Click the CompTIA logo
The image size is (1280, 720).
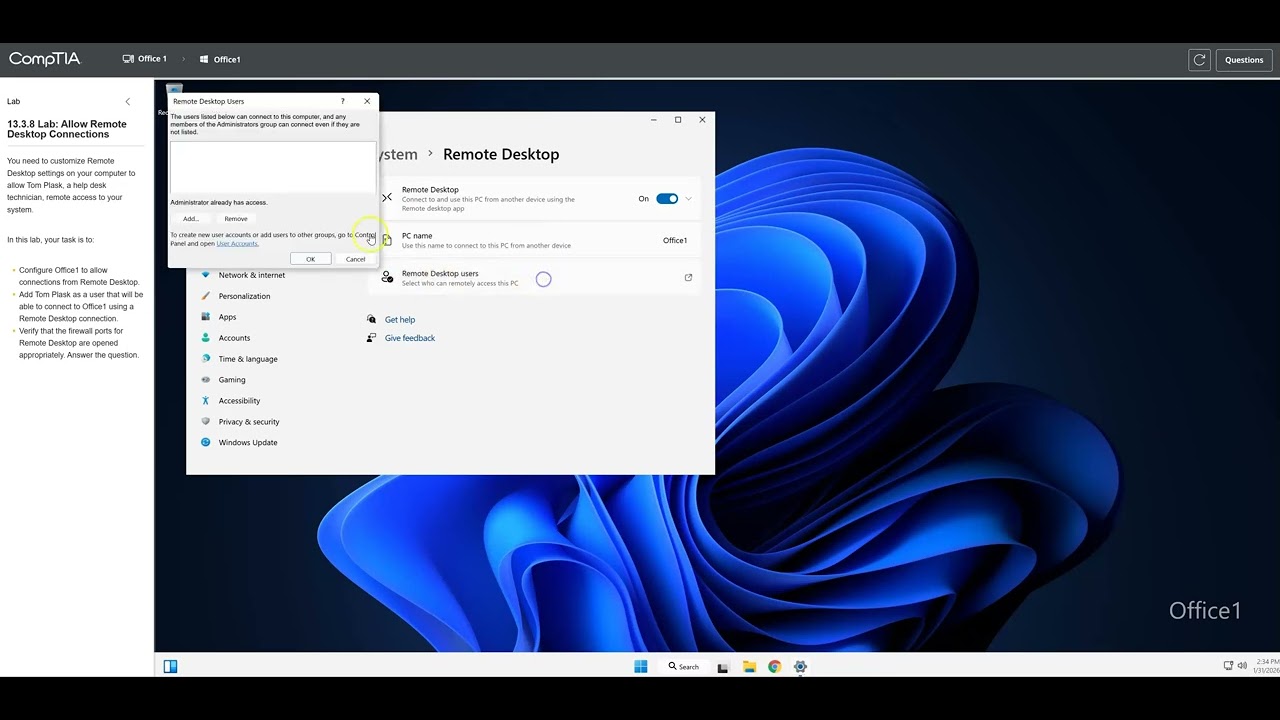click(44, 59)
